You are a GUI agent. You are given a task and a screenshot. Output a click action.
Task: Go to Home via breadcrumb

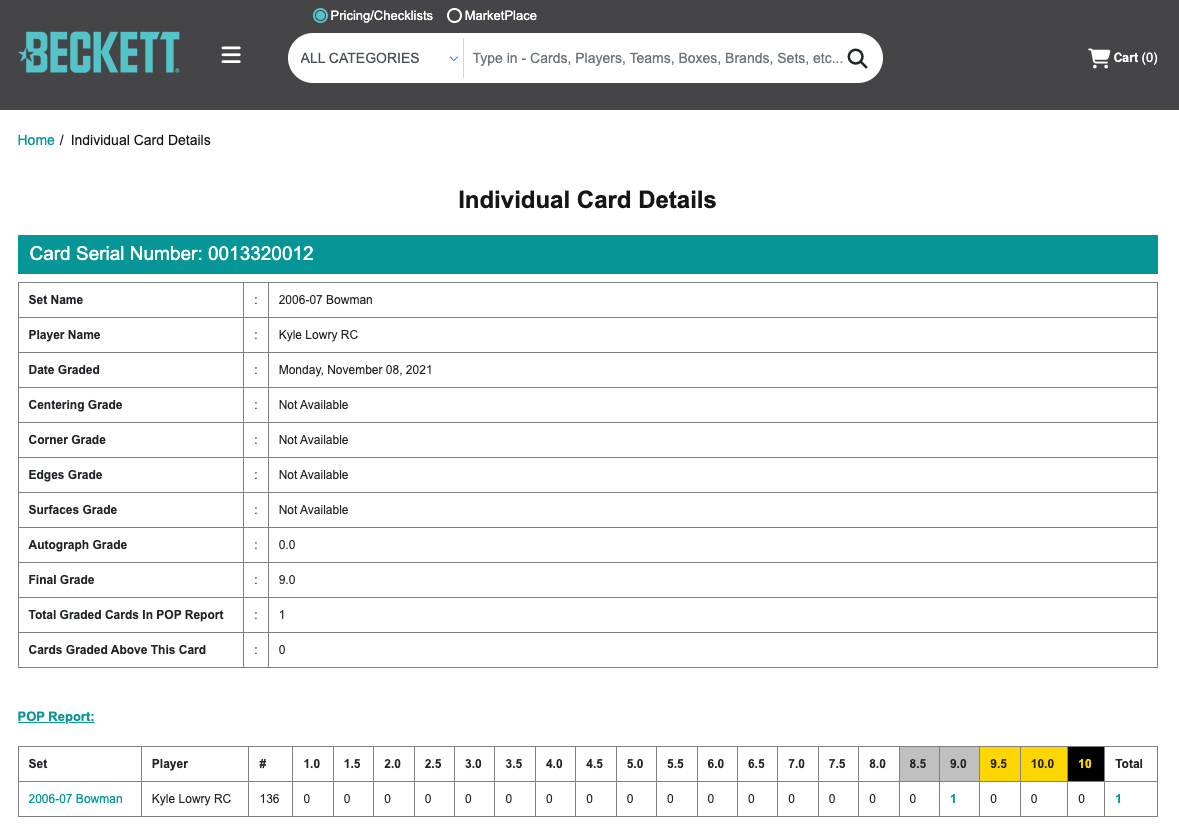pyautogui.click(x=36, y=140)
